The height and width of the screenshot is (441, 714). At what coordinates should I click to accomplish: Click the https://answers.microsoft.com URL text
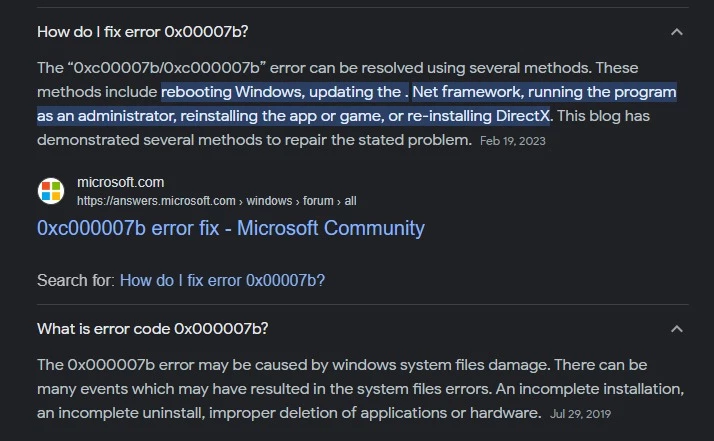coord(156,201)
